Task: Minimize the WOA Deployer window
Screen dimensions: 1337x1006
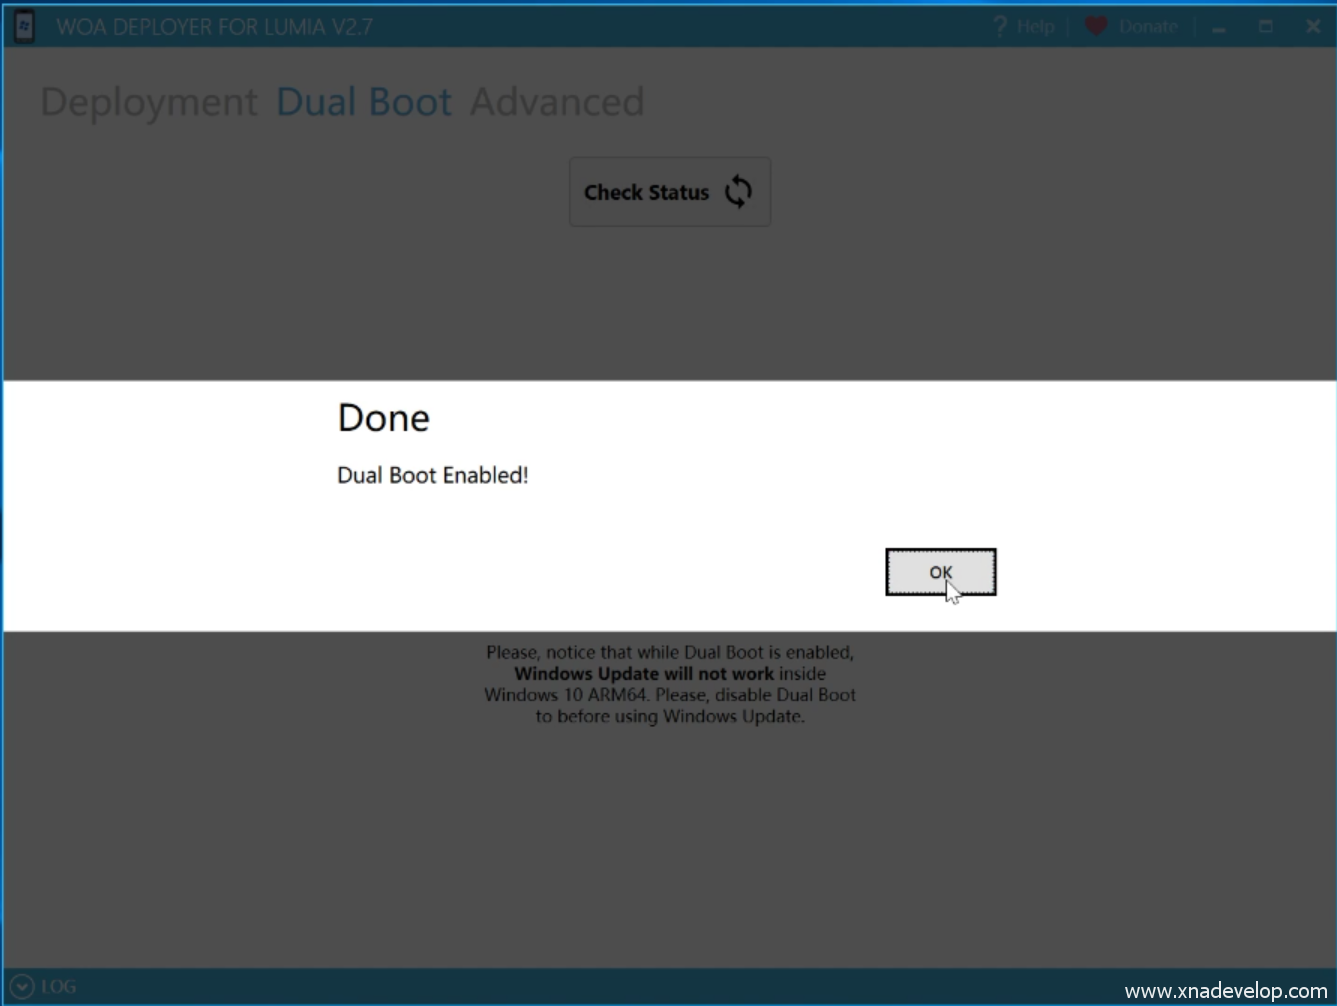Action: [1218, 27]
